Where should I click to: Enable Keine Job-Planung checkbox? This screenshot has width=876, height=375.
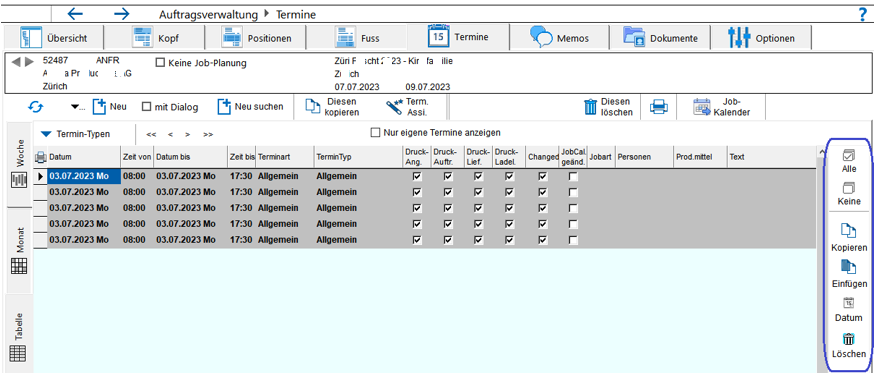[159, 63]
